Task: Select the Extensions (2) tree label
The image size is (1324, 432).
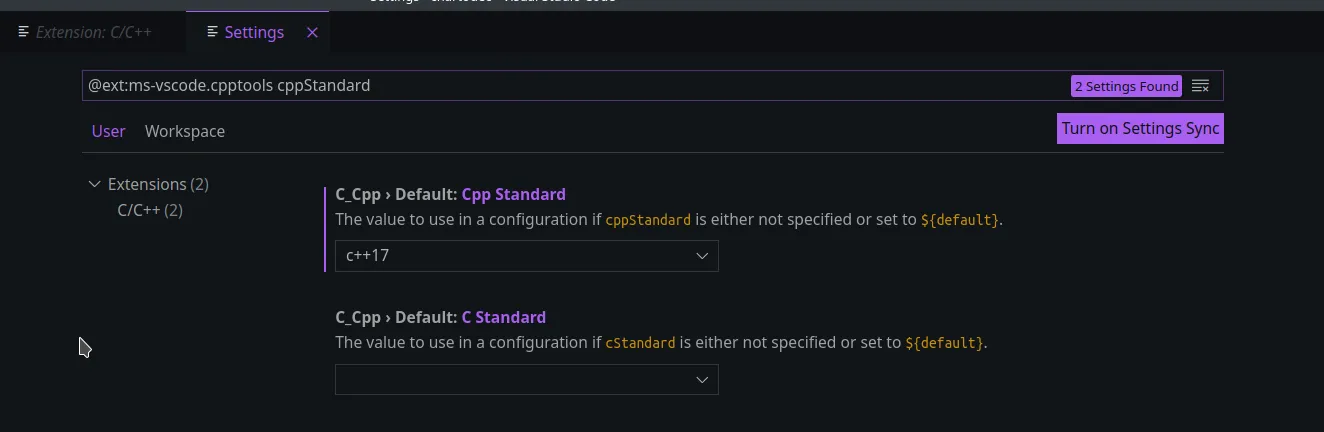Action: [x=158, y=184]
